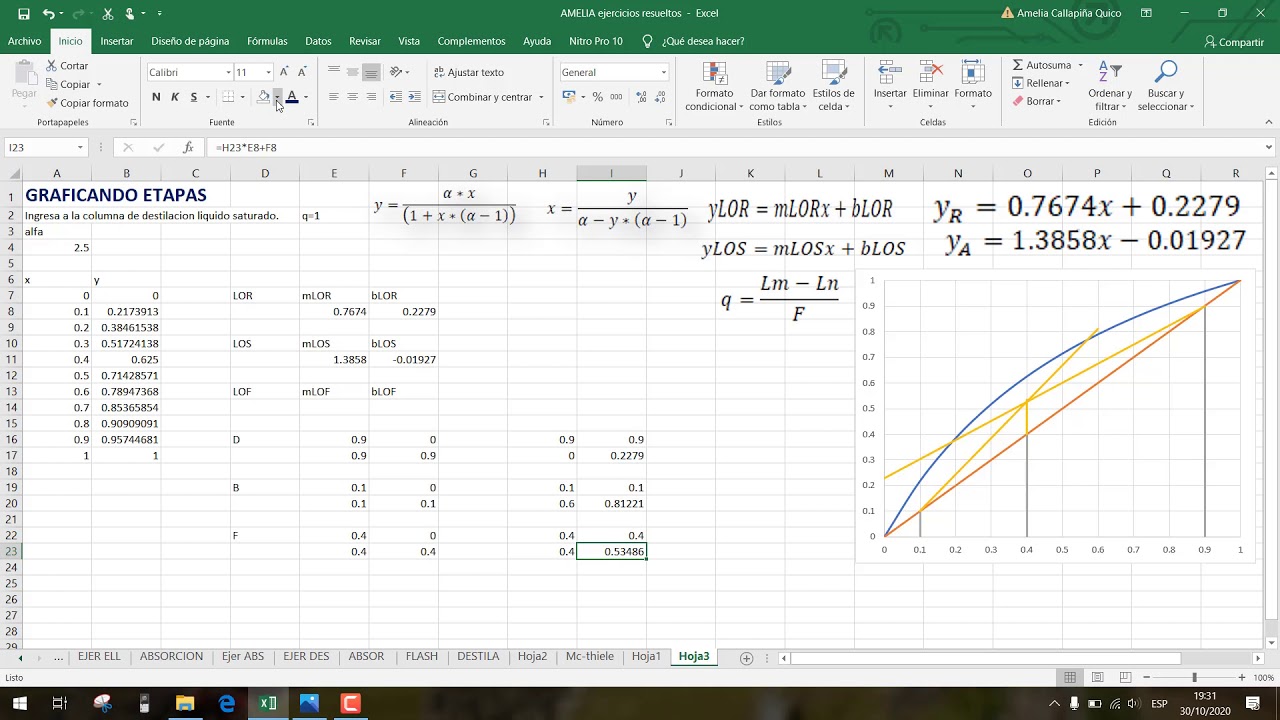The image size is (1280, 720).
Task: Toggle underline with the S button
Action: [x=194, y=97]
